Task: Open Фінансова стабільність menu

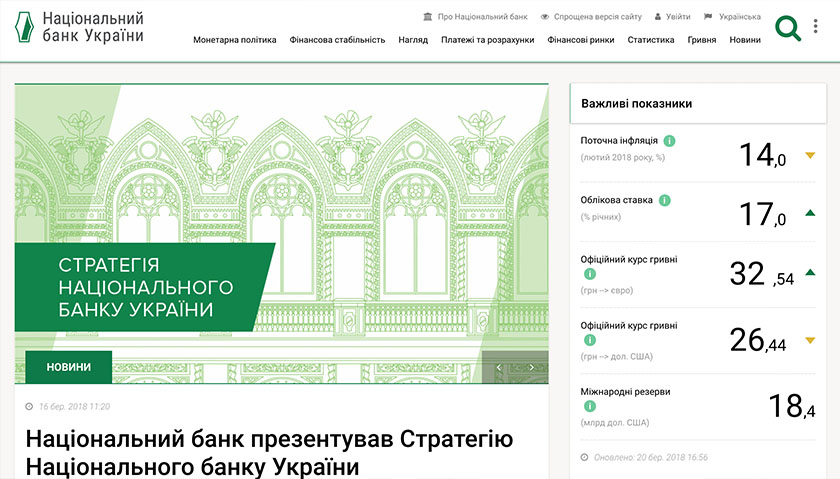Action: [337, 40]
